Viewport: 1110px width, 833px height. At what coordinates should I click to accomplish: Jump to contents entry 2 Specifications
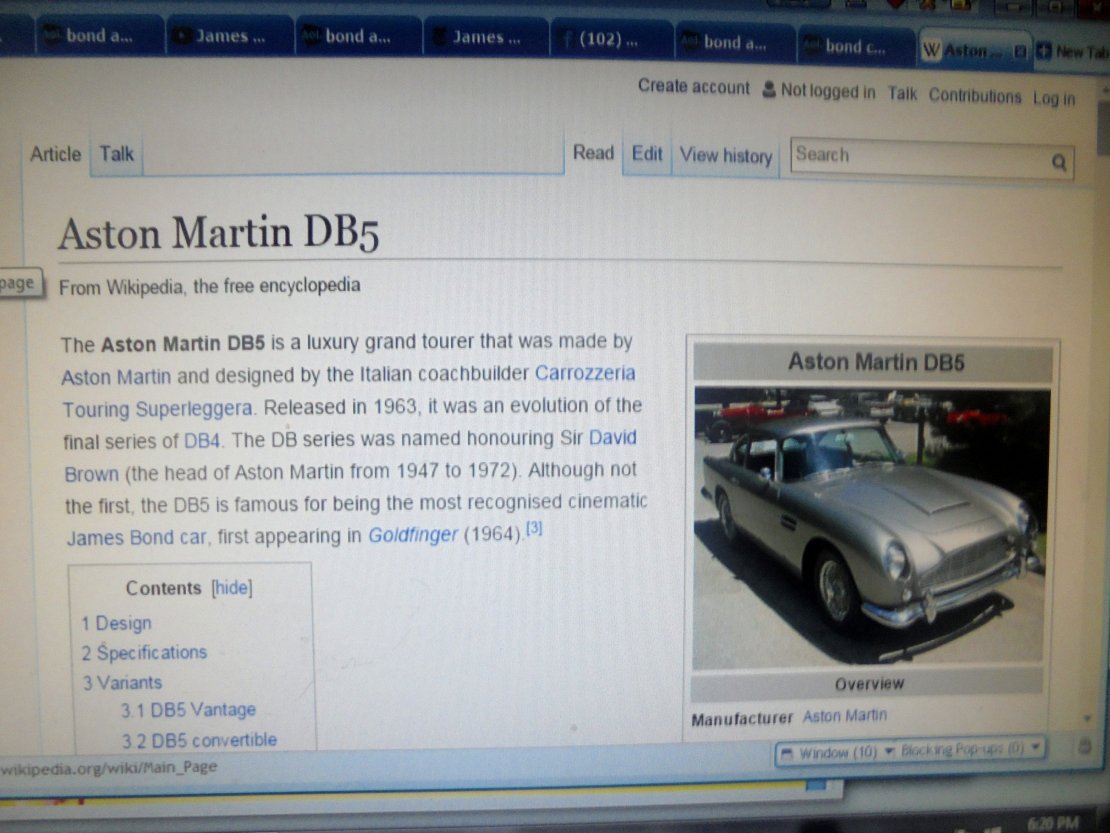point(144,653)
